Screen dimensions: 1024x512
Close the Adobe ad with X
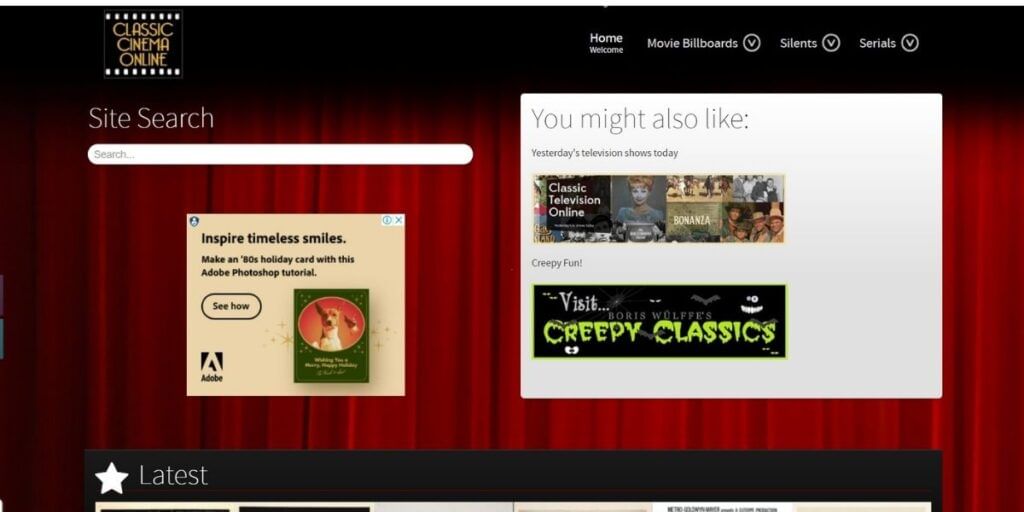[x=399, y=220]
